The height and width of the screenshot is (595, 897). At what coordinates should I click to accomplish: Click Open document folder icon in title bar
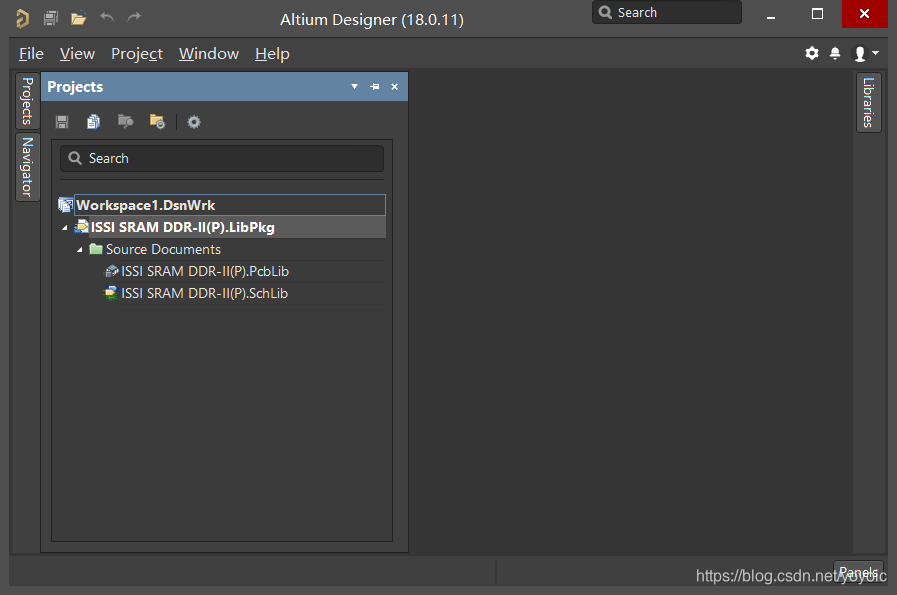point(78,19)
